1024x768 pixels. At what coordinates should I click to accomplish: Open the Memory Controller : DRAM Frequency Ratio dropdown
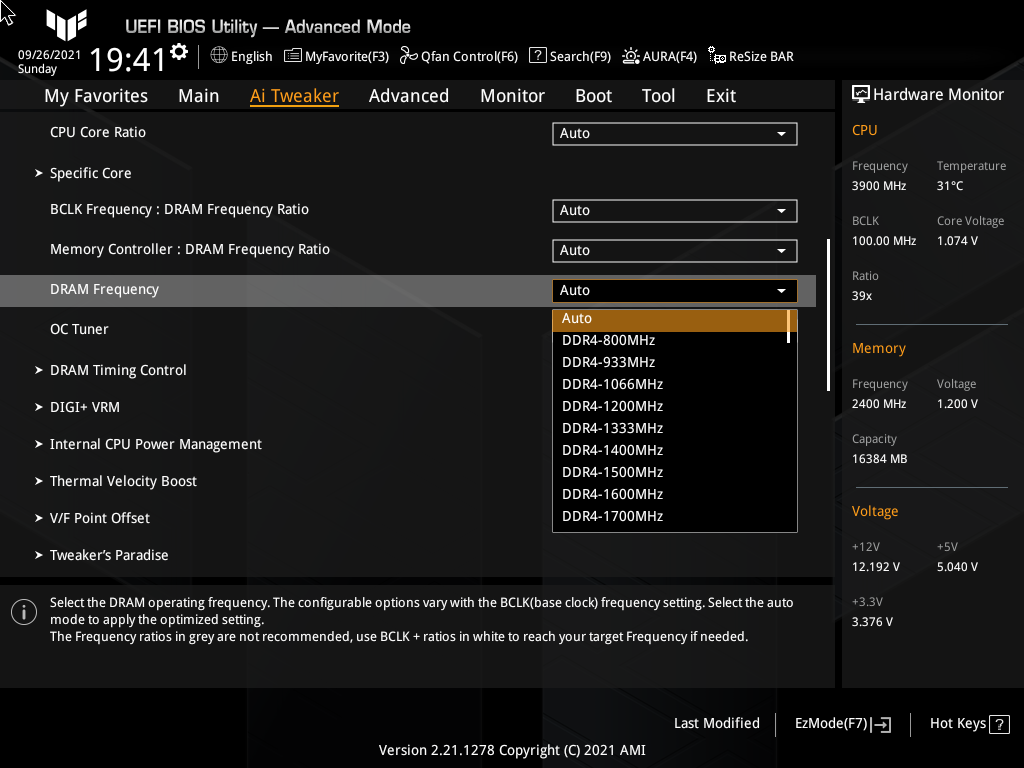click(x=674, y=250)
